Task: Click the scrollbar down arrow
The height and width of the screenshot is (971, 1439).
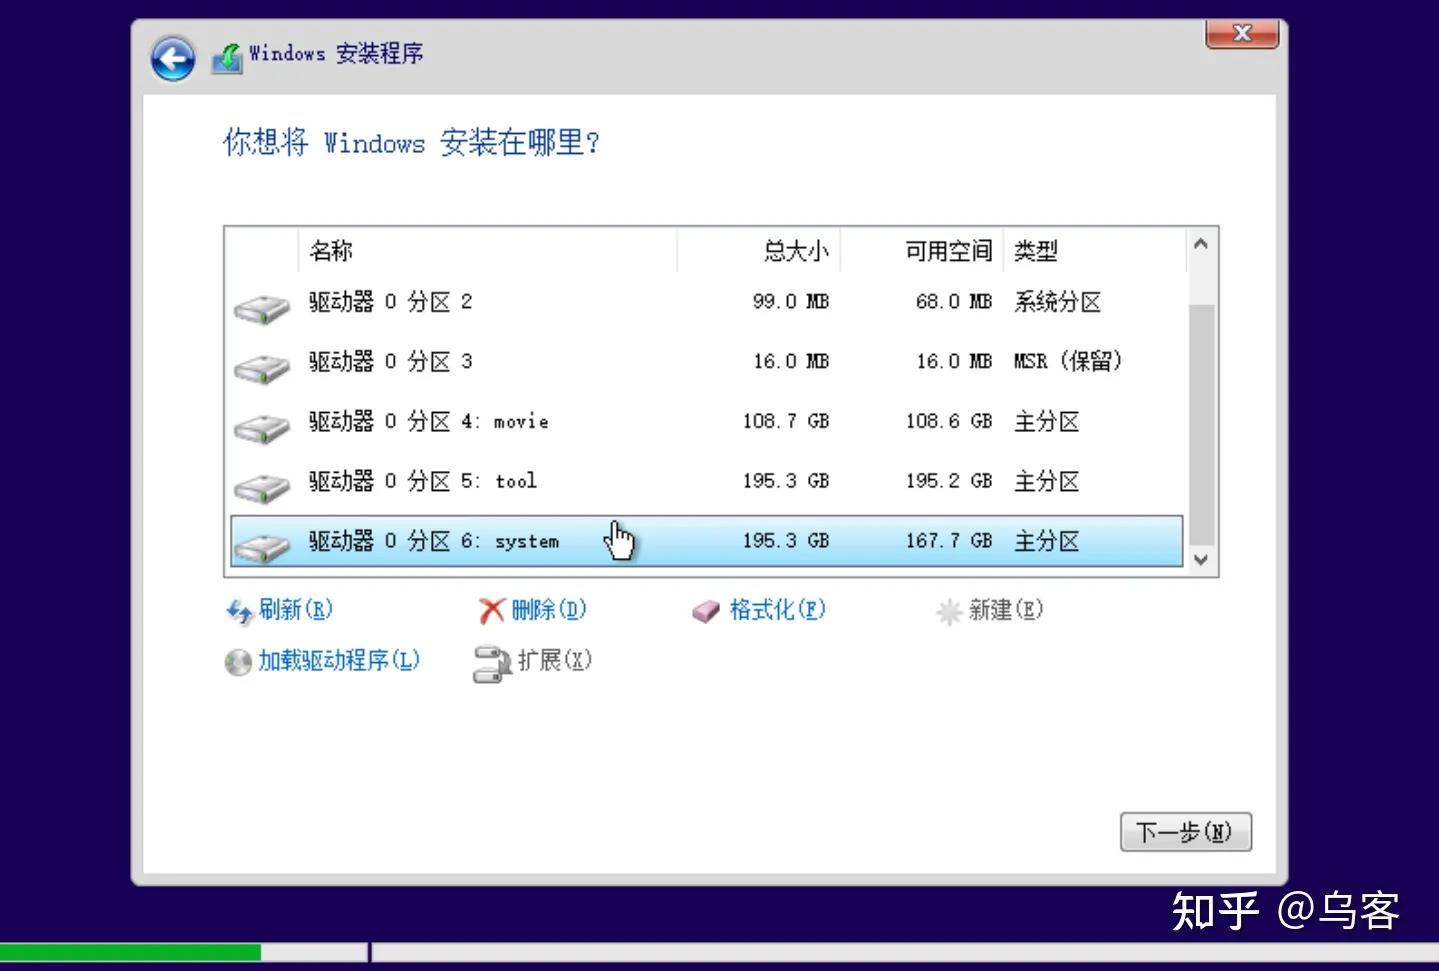Action: pyautogui.click(x=1200, y=561)
